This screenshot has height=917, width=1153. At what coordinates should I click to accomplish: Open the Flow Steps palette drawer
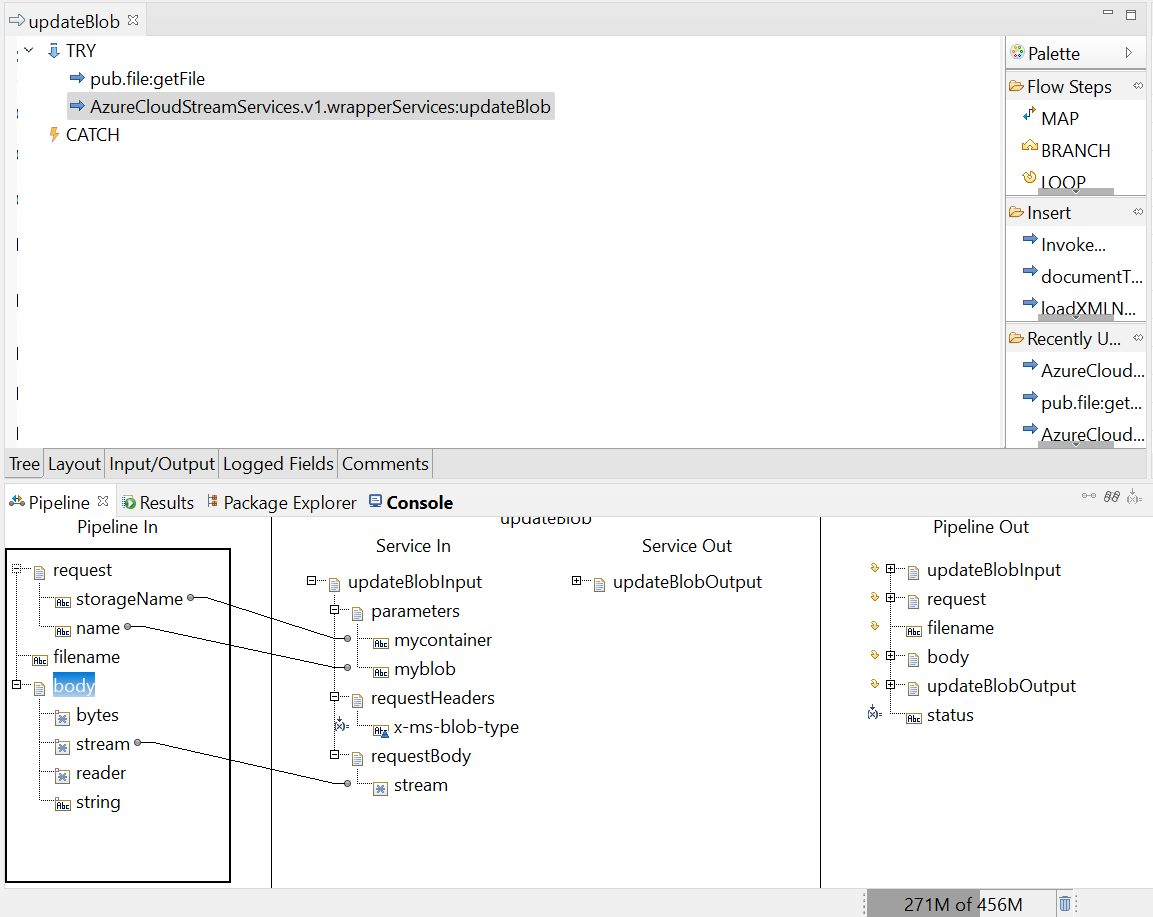point(1069,87)
